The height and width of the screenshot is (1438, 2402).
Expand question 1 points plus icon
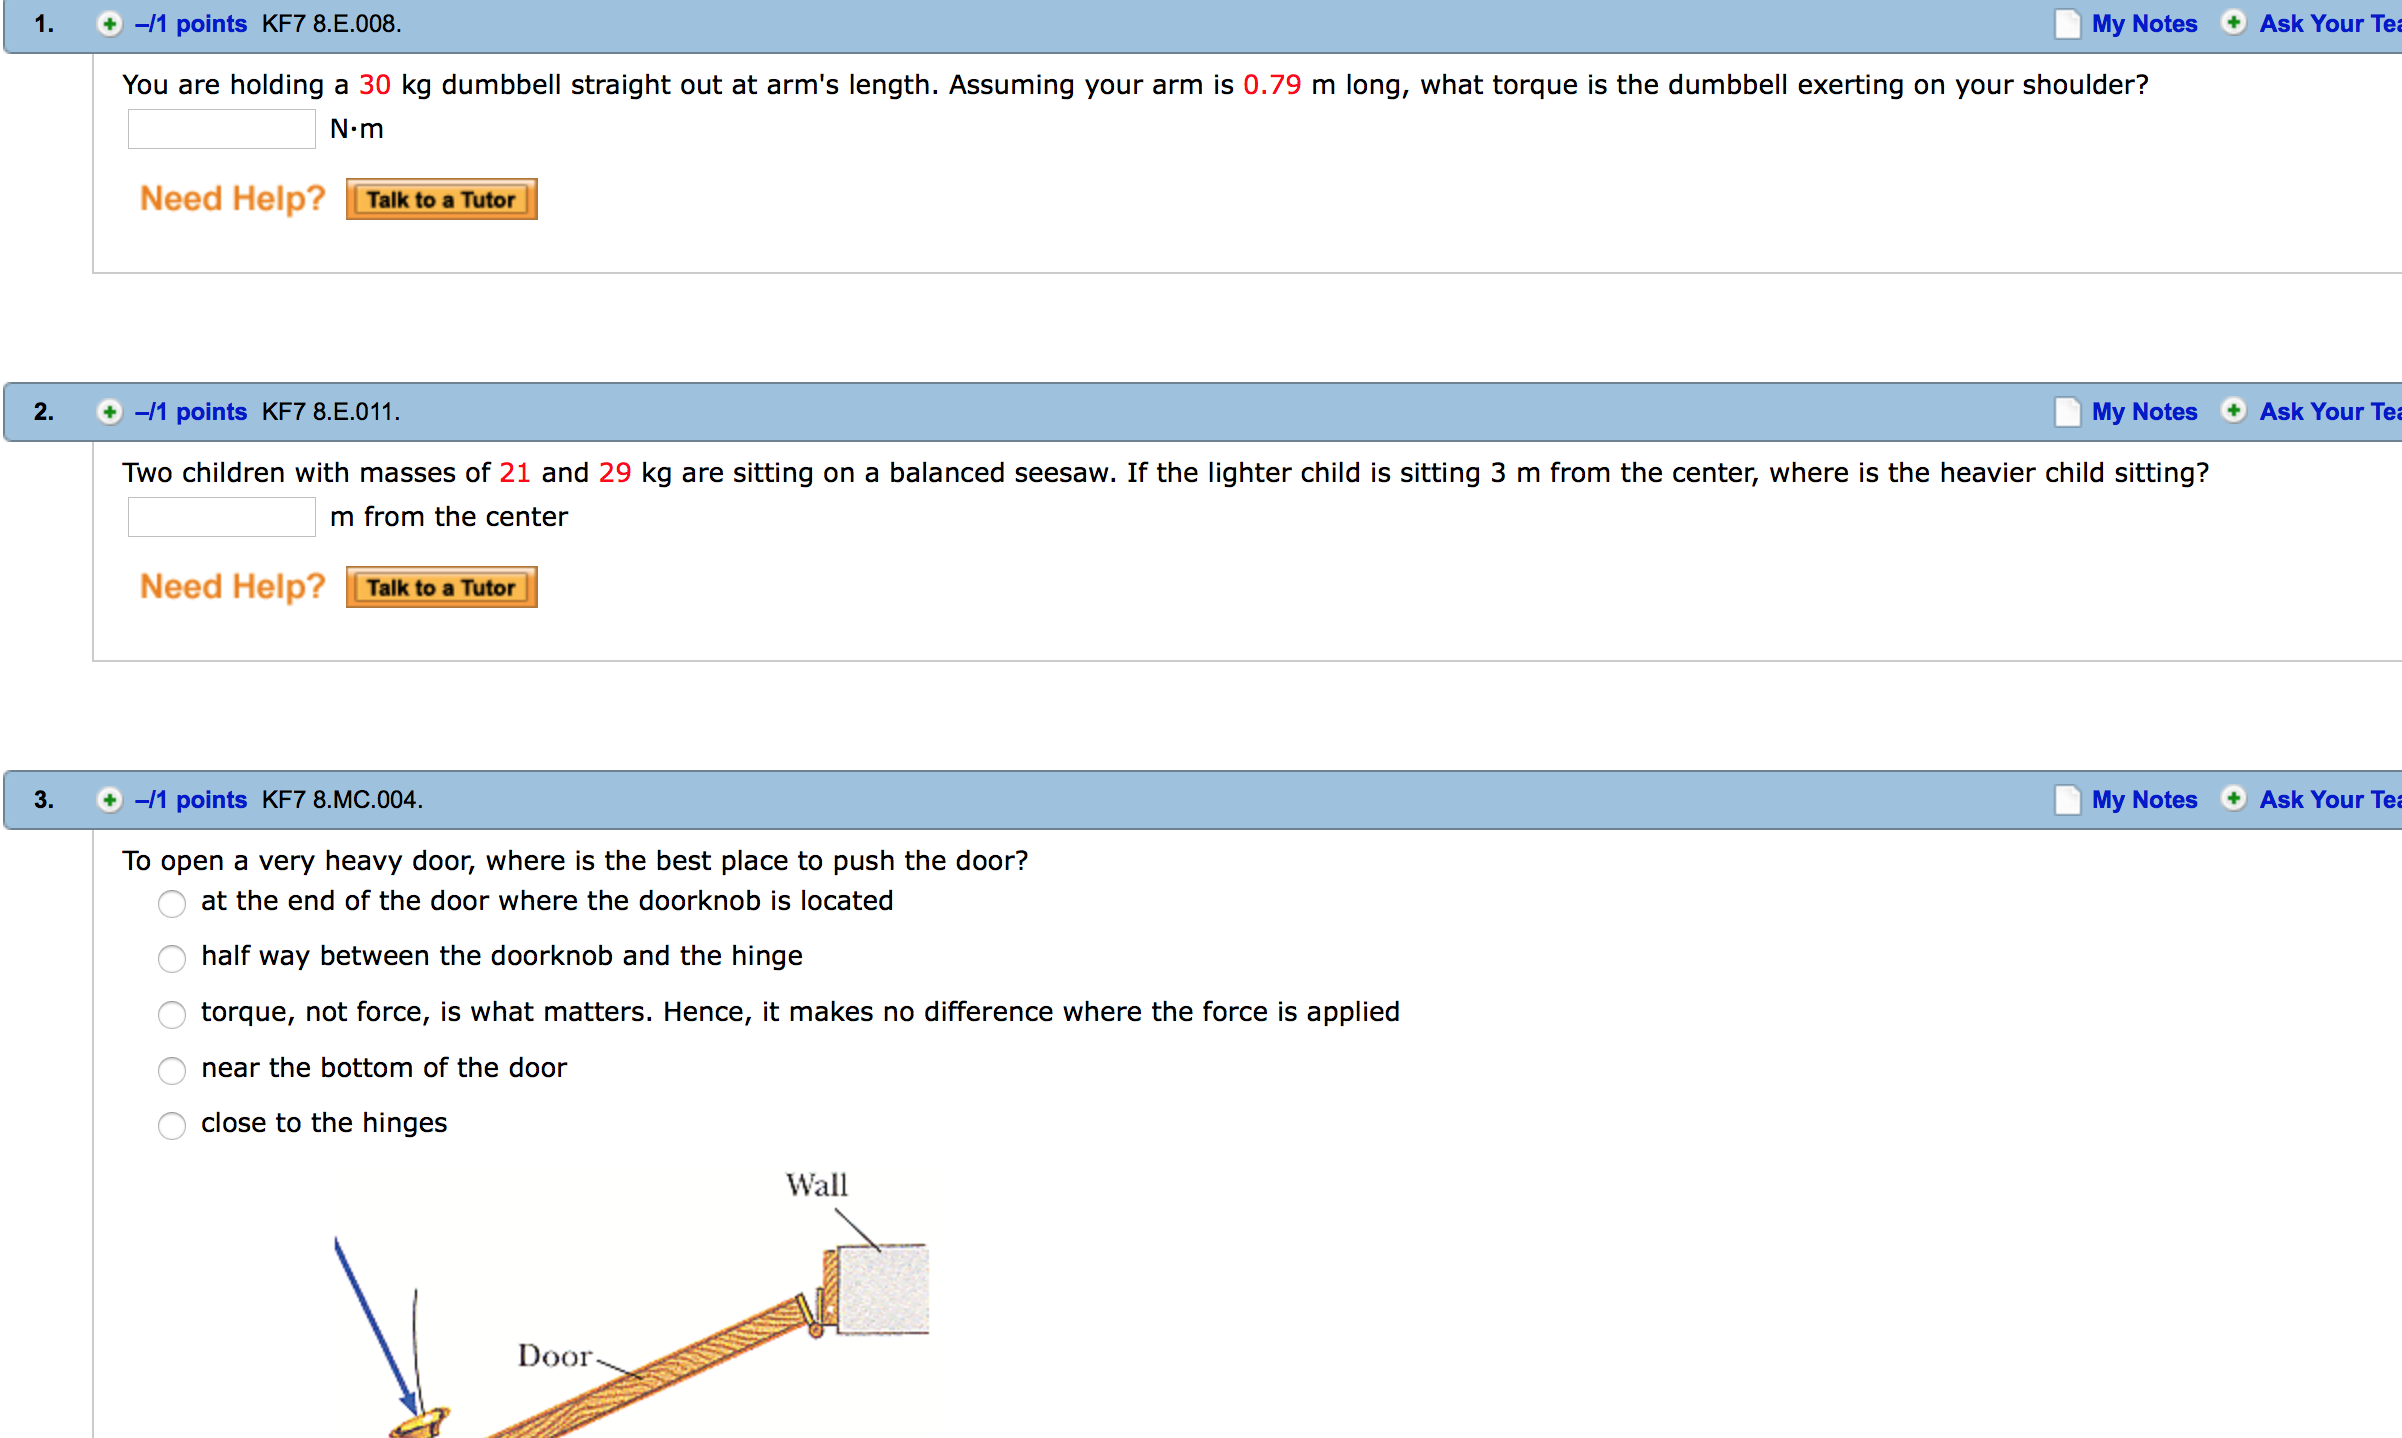pos(109,24)
